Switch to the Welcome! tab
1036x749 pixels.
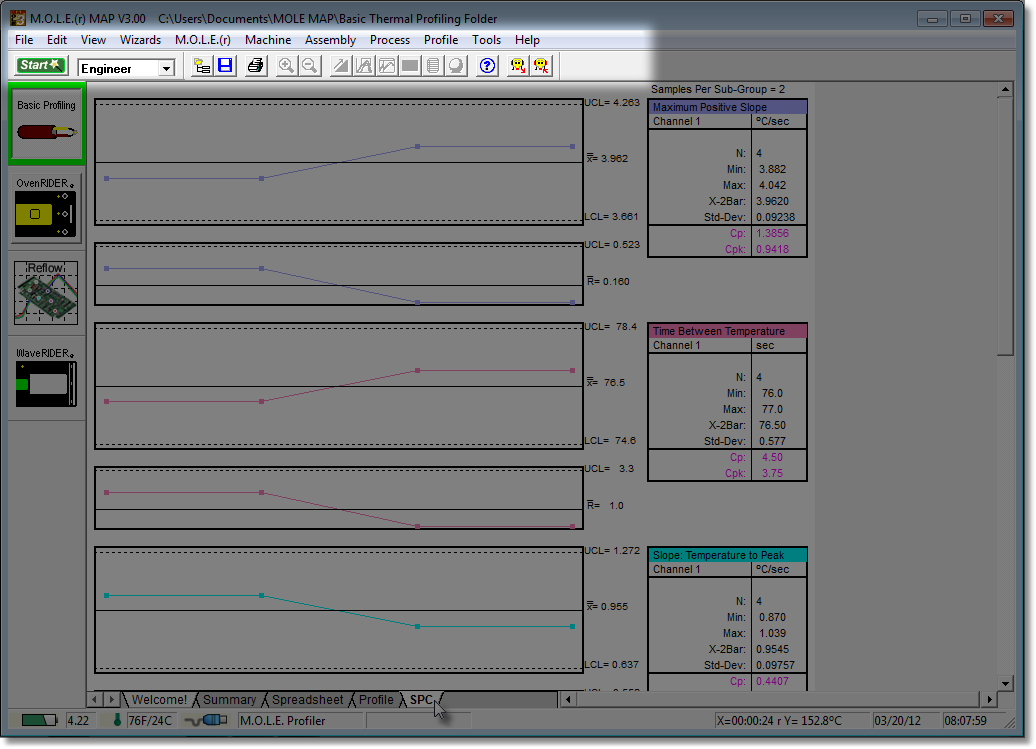tap(159, 699)
